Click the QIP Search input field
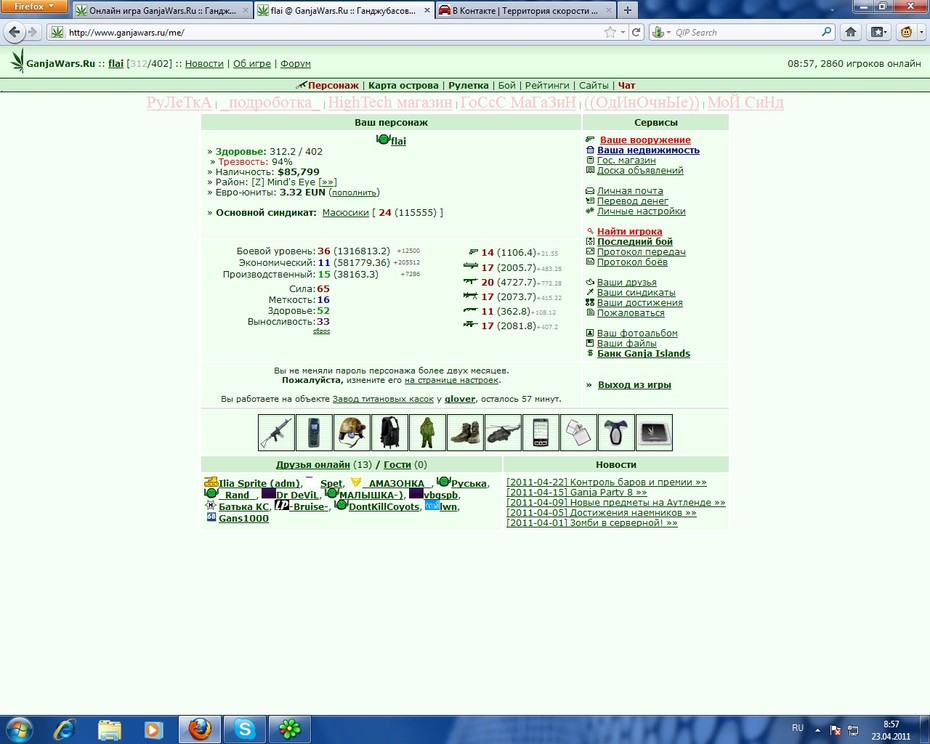The image size is (930, 744). point(746,33)
